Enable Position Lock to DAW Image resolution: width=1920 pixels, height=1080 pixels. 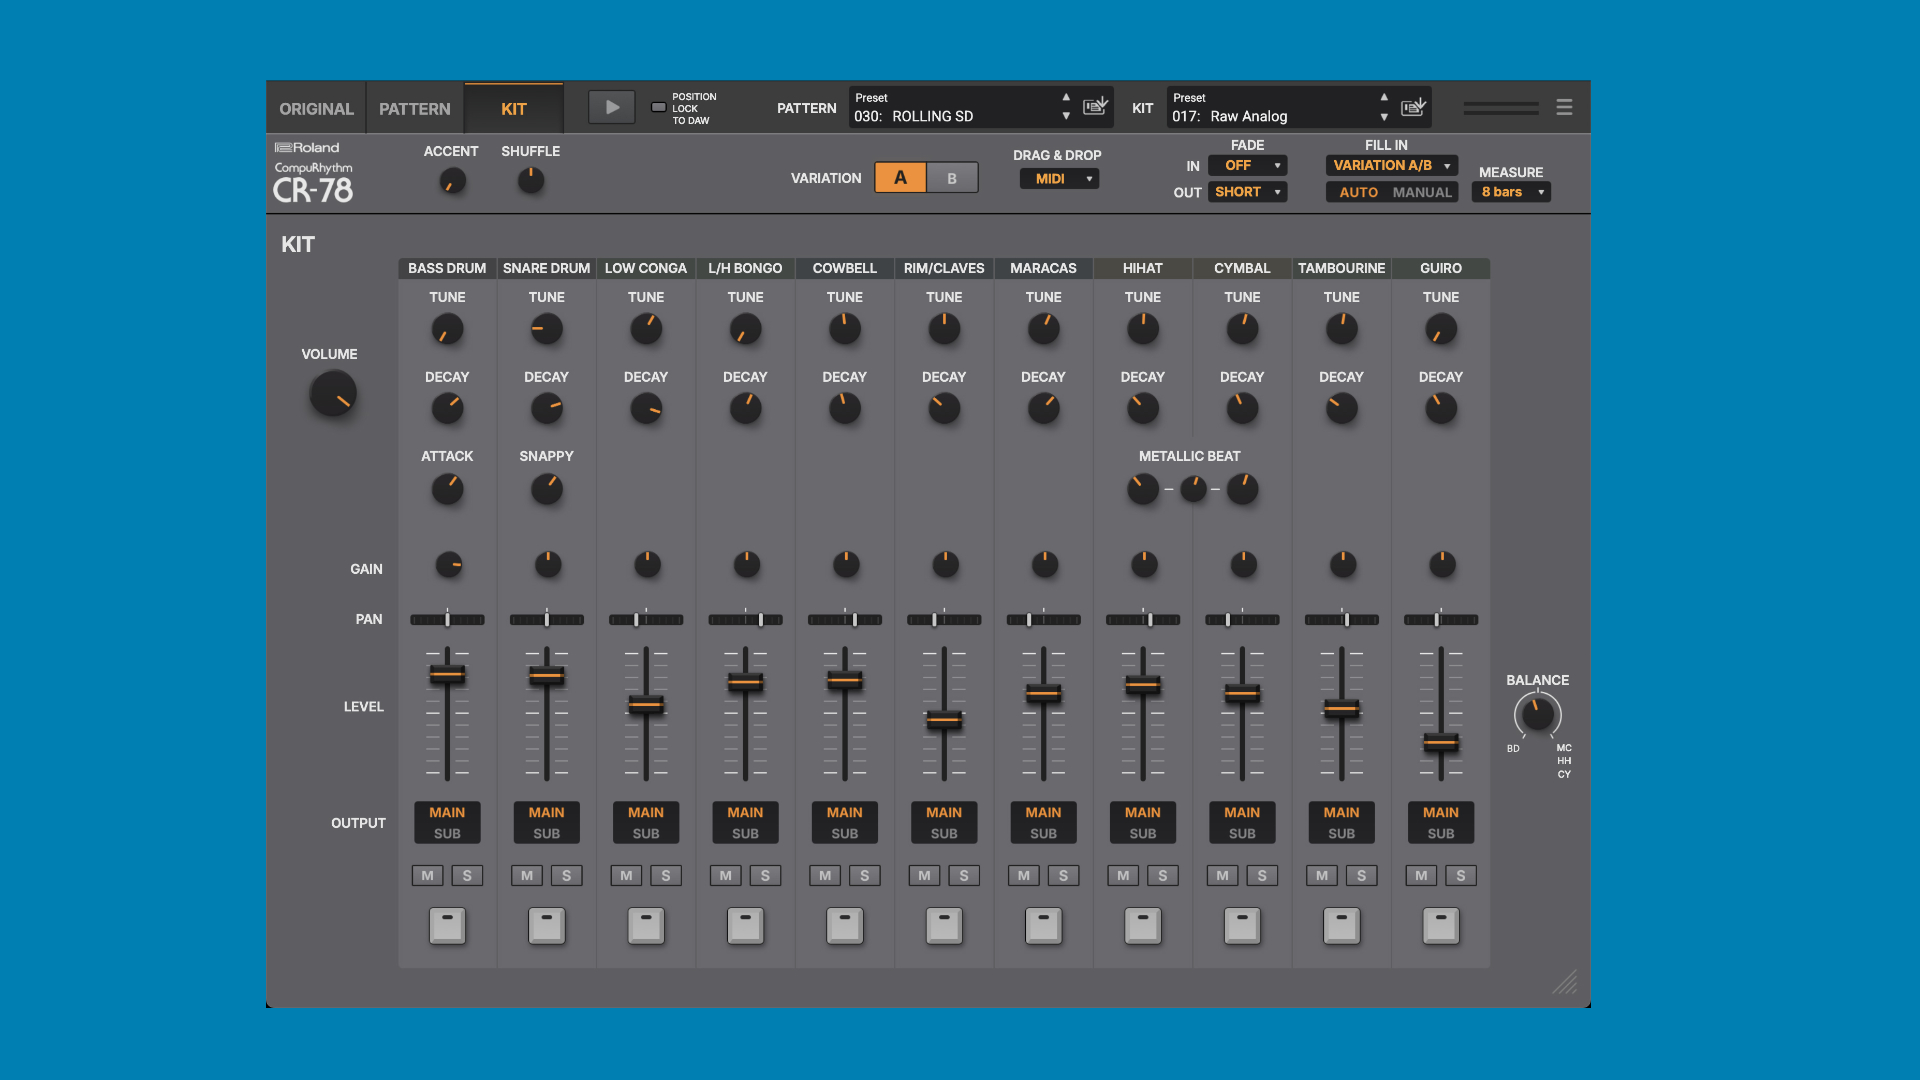[658, 108]
